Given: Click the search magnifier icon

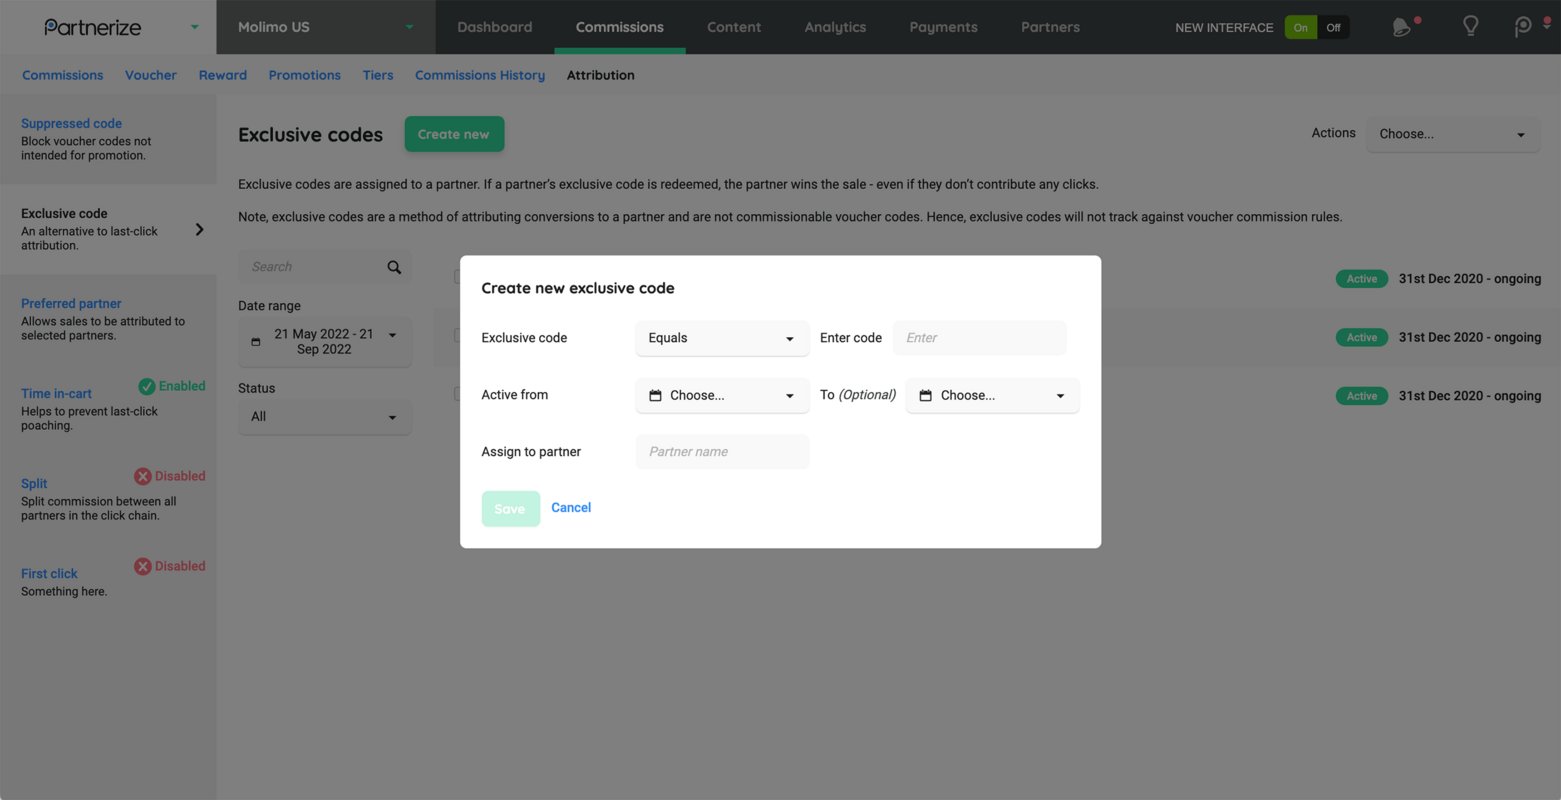Looking at the screenshot, I should [394, 267].
